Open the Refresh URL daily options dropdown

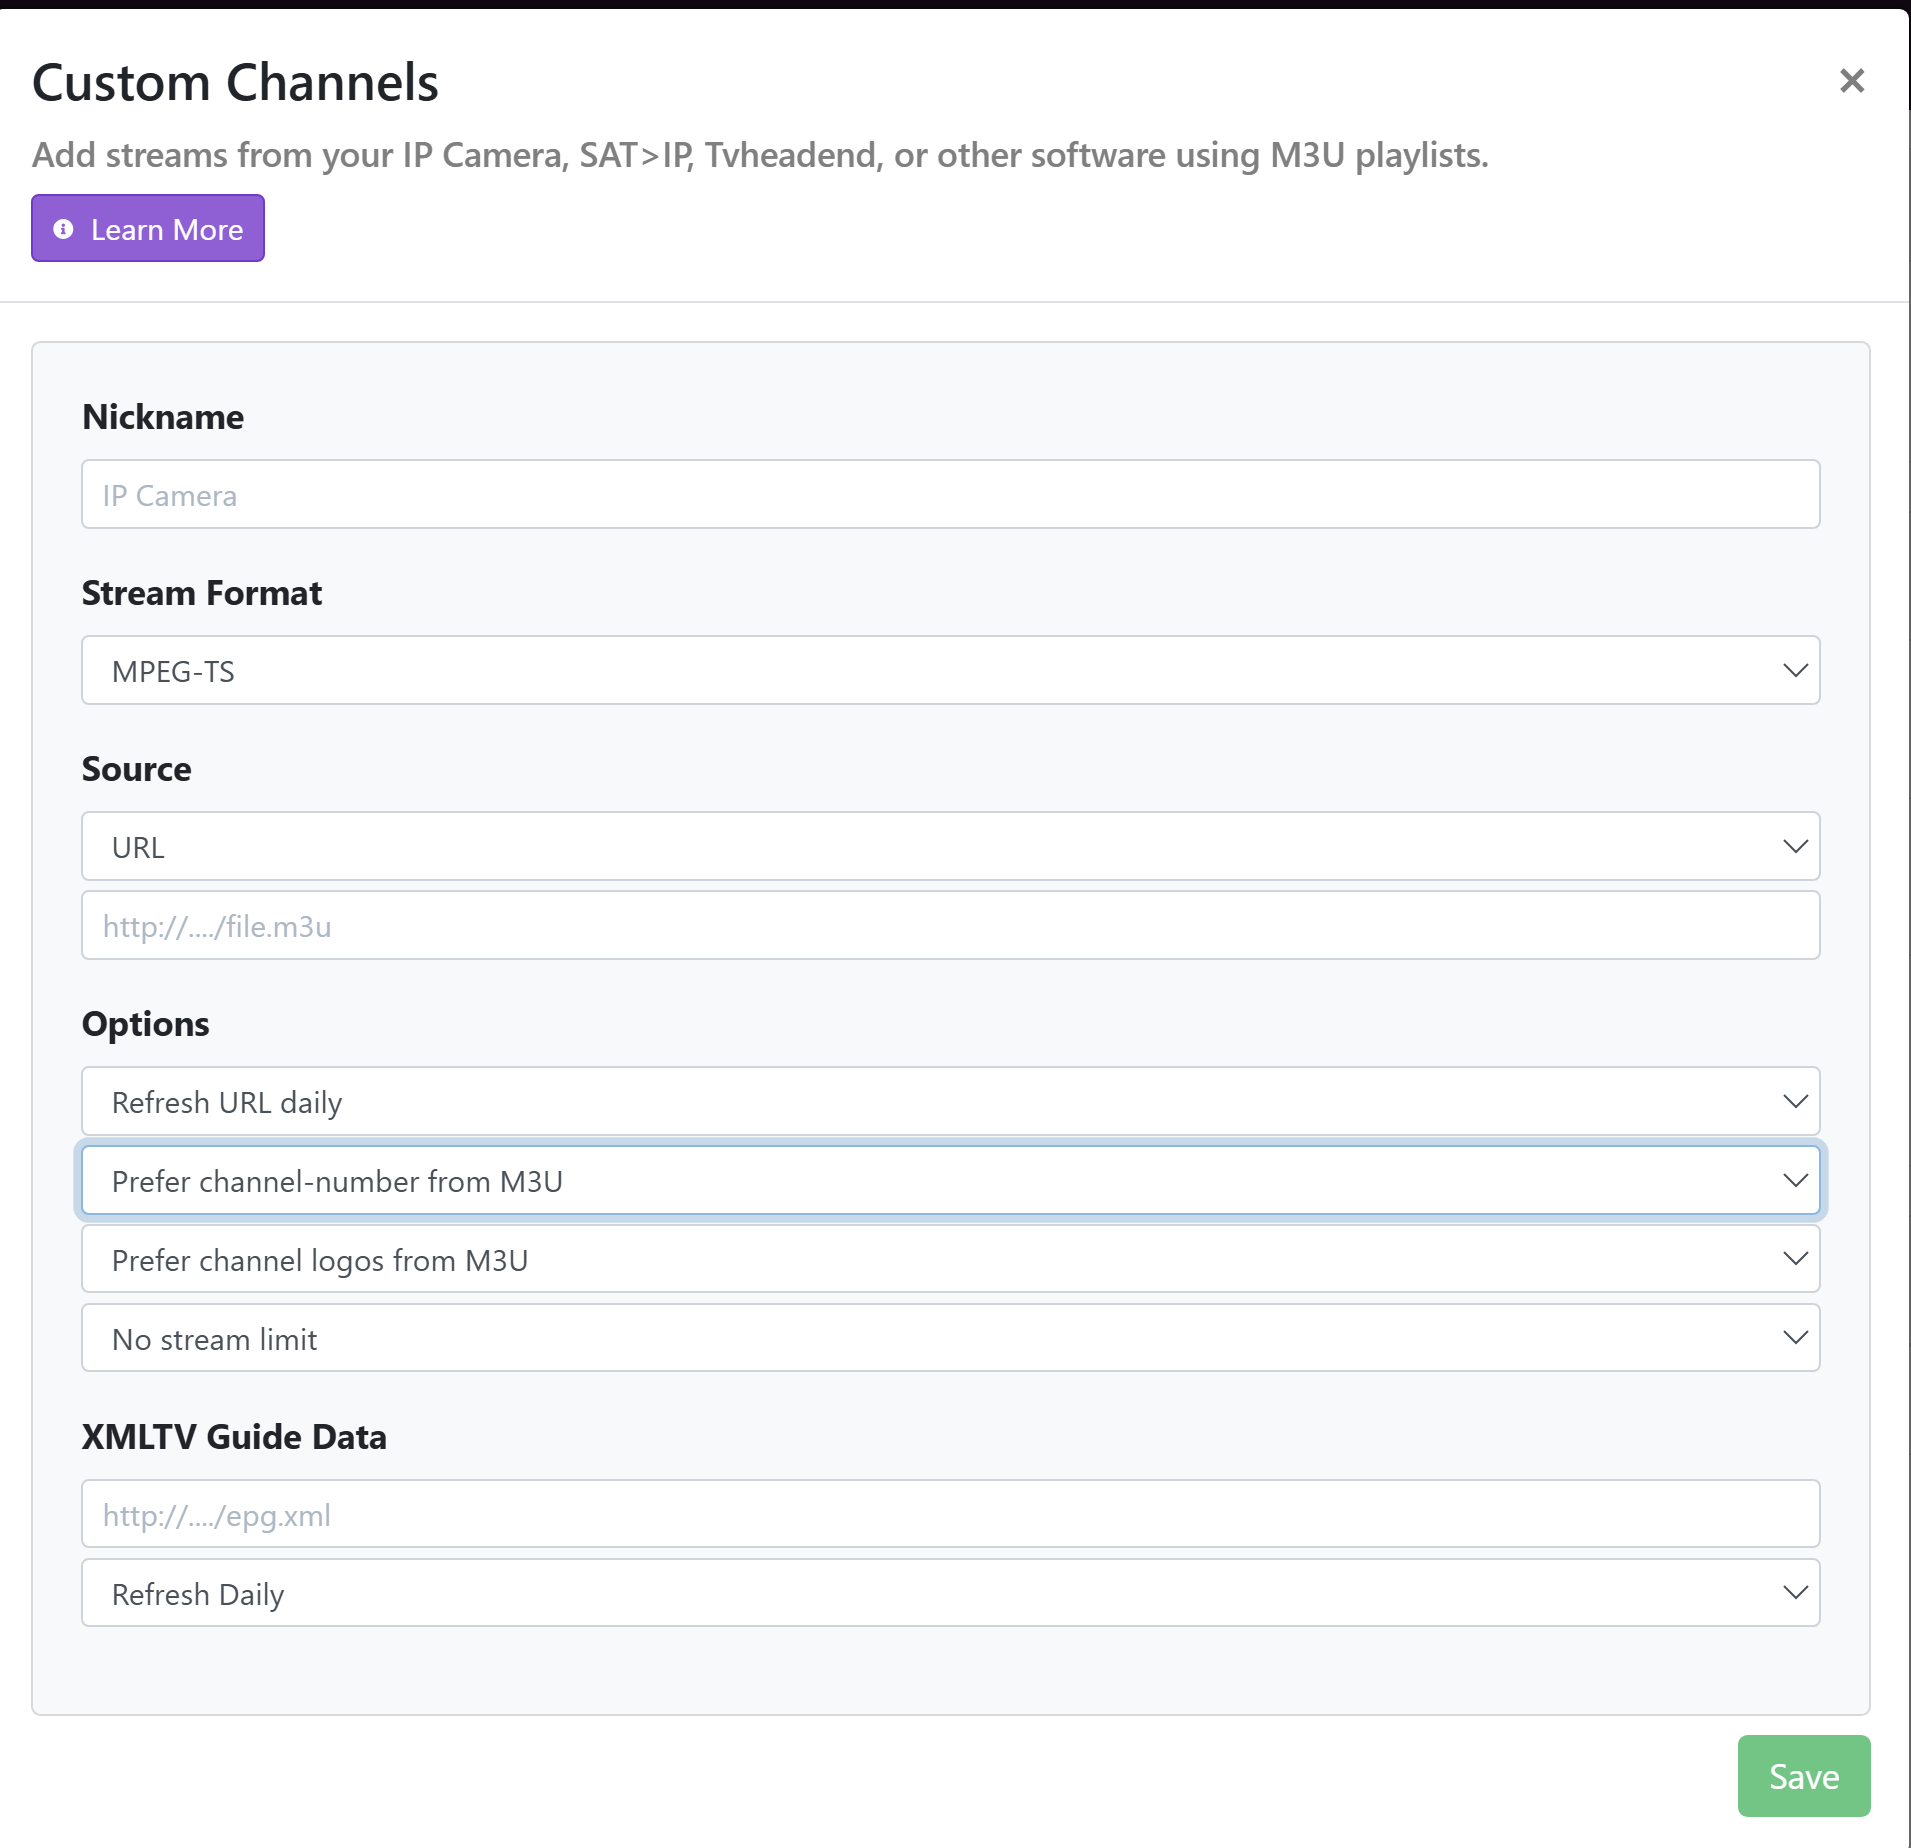(x=950, y=1101)
